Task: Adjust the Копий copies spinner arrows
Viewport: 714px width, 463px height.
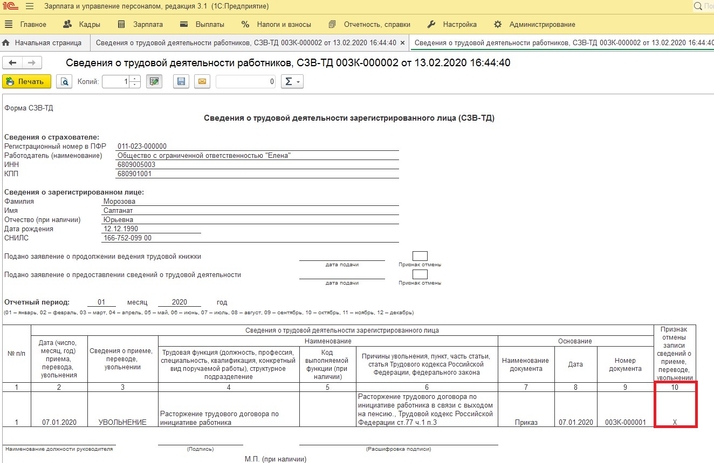Action: pyautogui.click(x=137, y=82)
